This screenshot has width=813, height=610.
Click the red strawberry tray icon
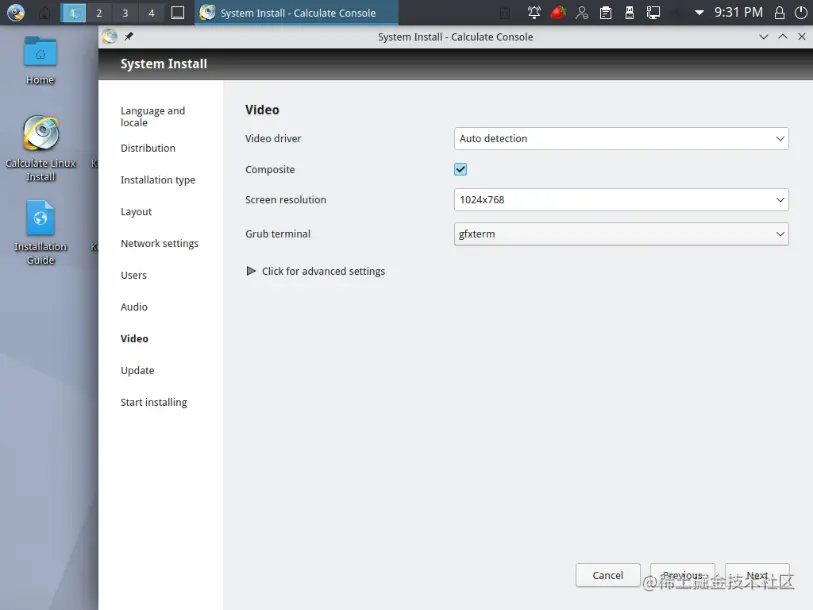point(558,12)
